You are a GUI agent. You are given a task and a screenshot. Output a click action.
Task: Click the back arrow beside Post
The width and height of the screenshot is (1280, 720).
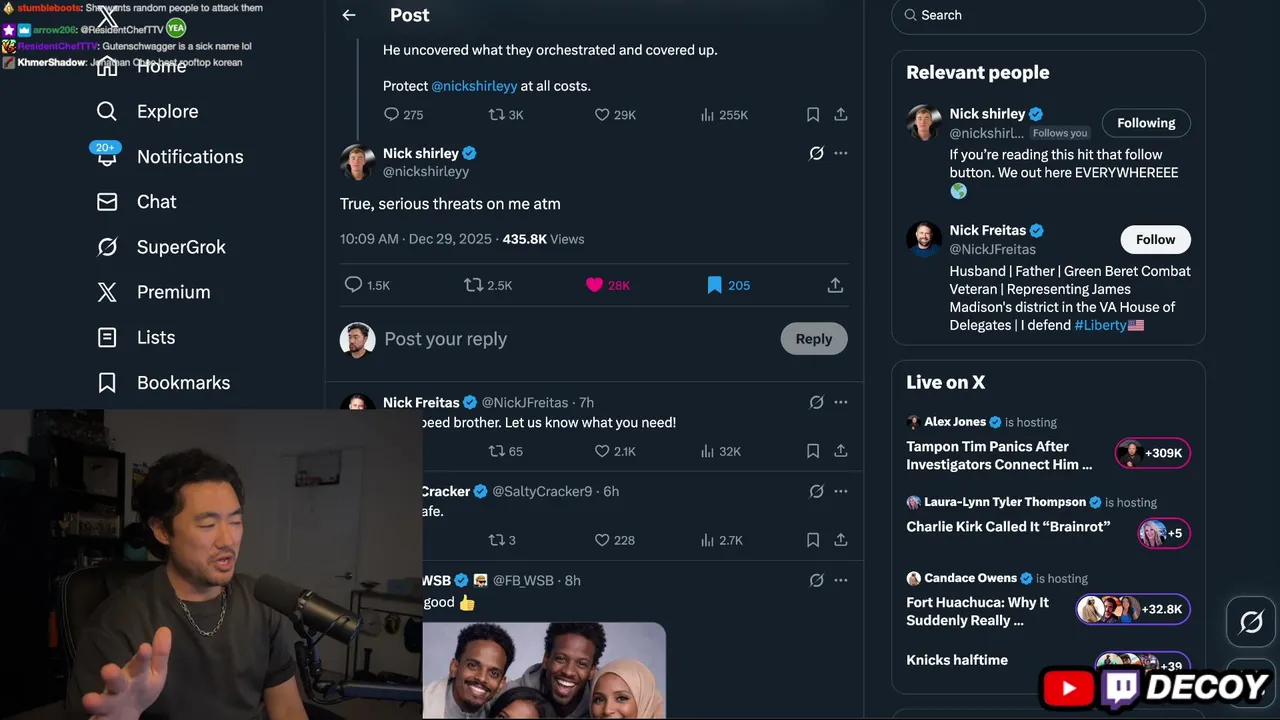tap(349, 15)
